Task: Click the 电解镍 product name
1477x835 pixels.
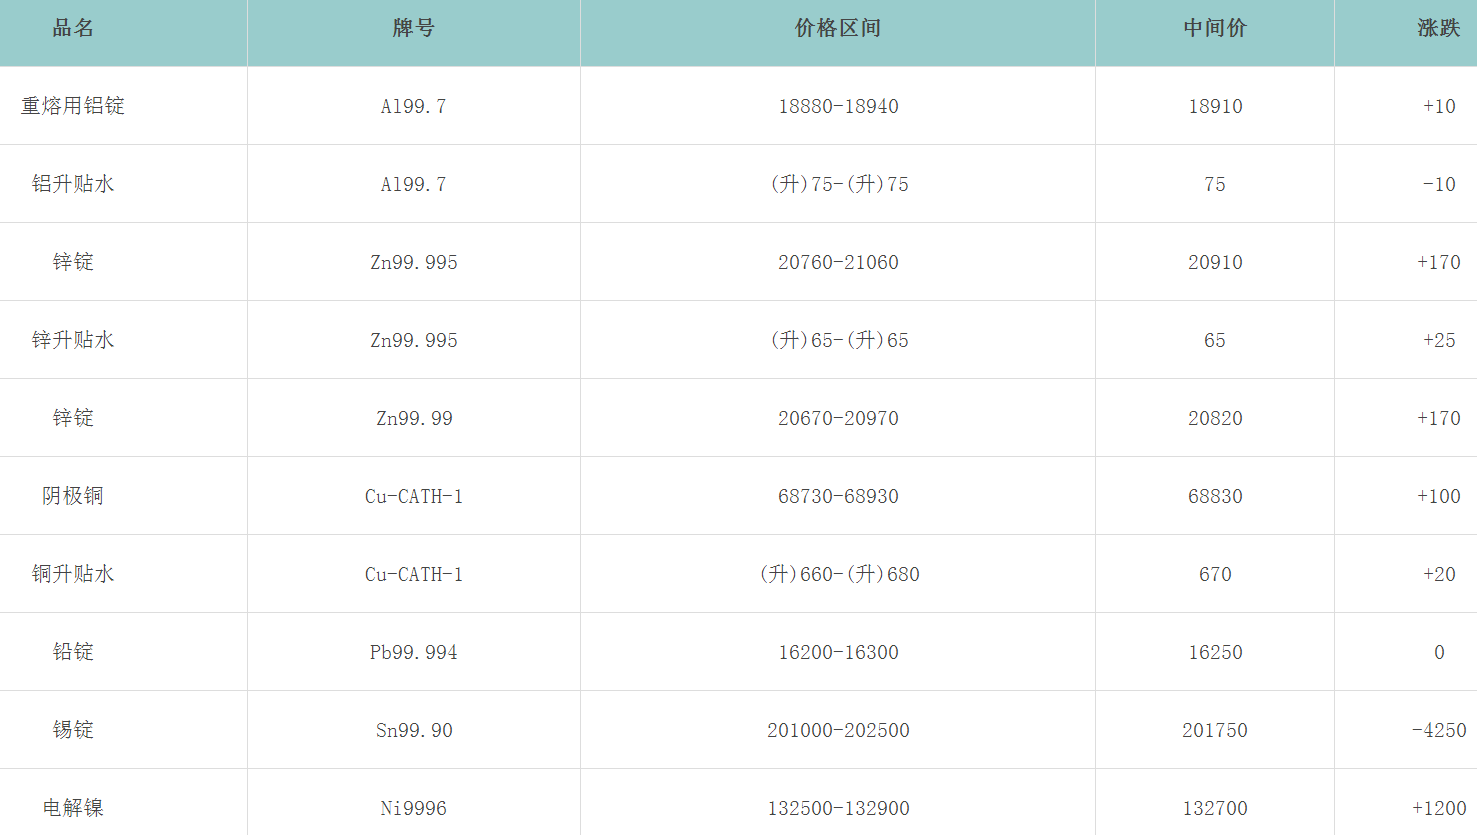Action: [x=73, y=808]
